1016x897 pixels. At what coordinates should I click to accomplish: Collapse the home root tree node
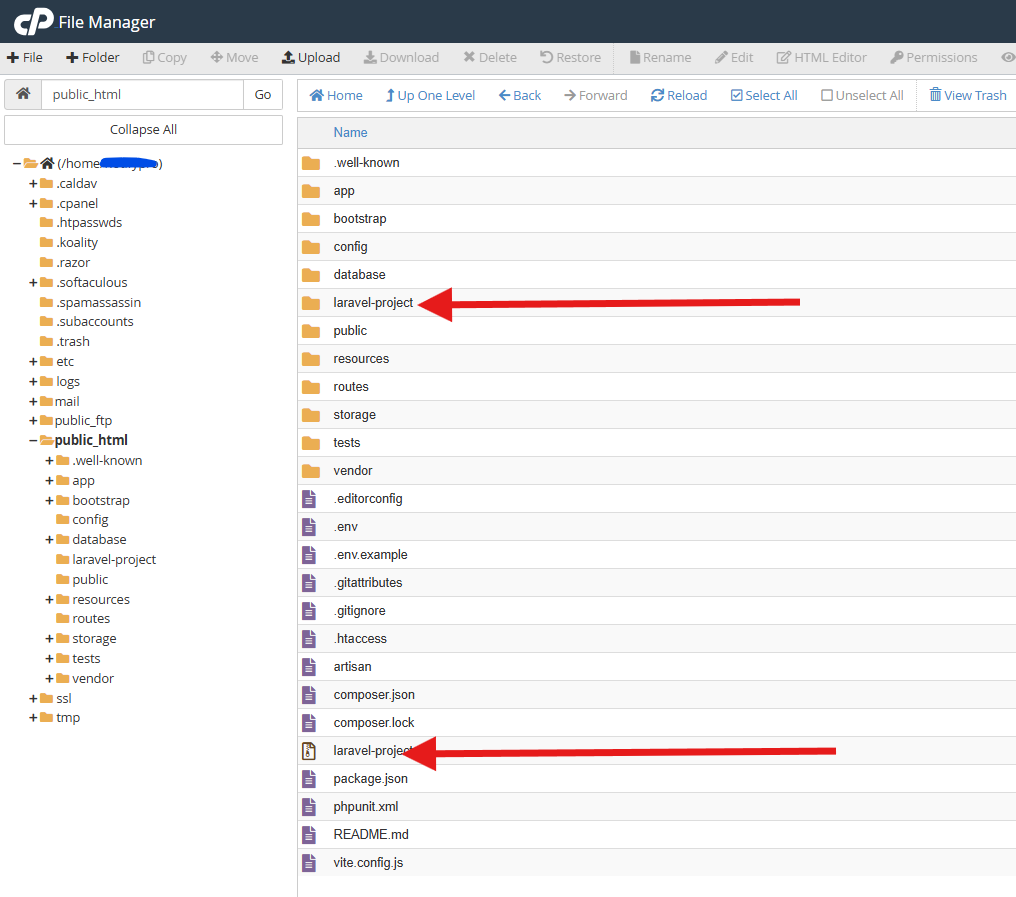[17, 163]
